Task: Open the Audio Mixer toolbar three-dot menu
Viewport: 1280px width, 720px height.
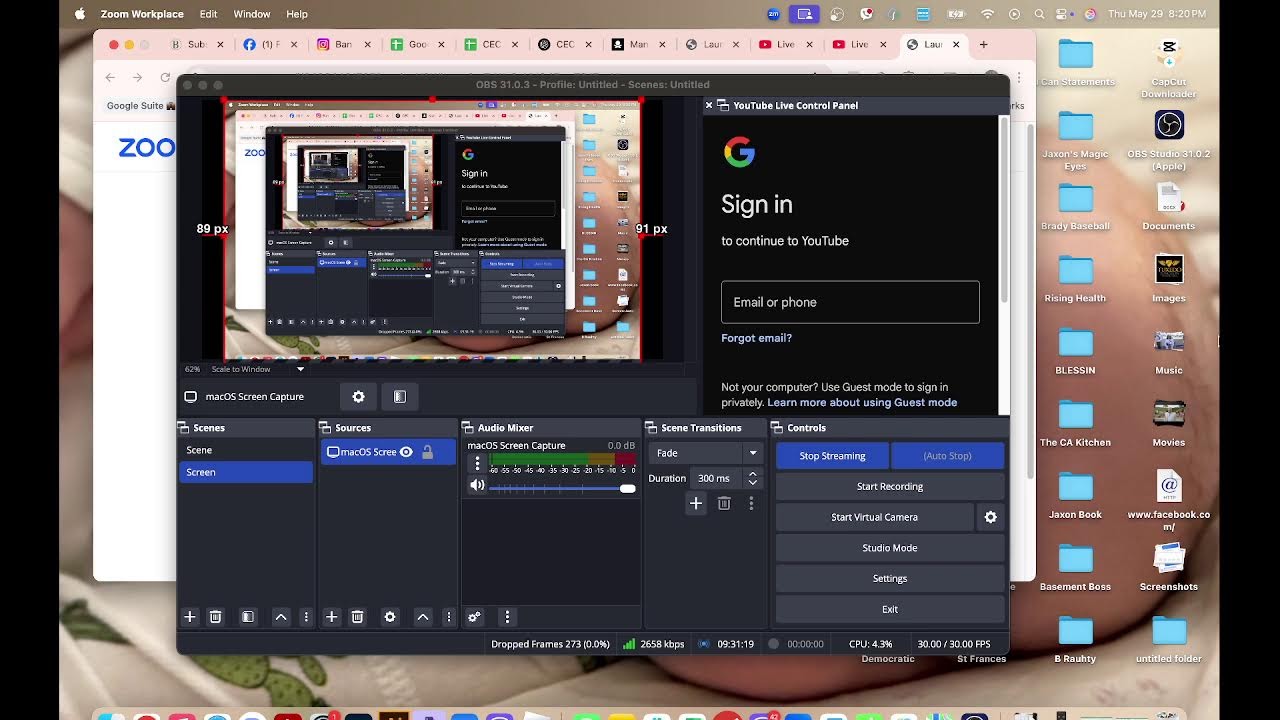Action: tap(507, 617)
